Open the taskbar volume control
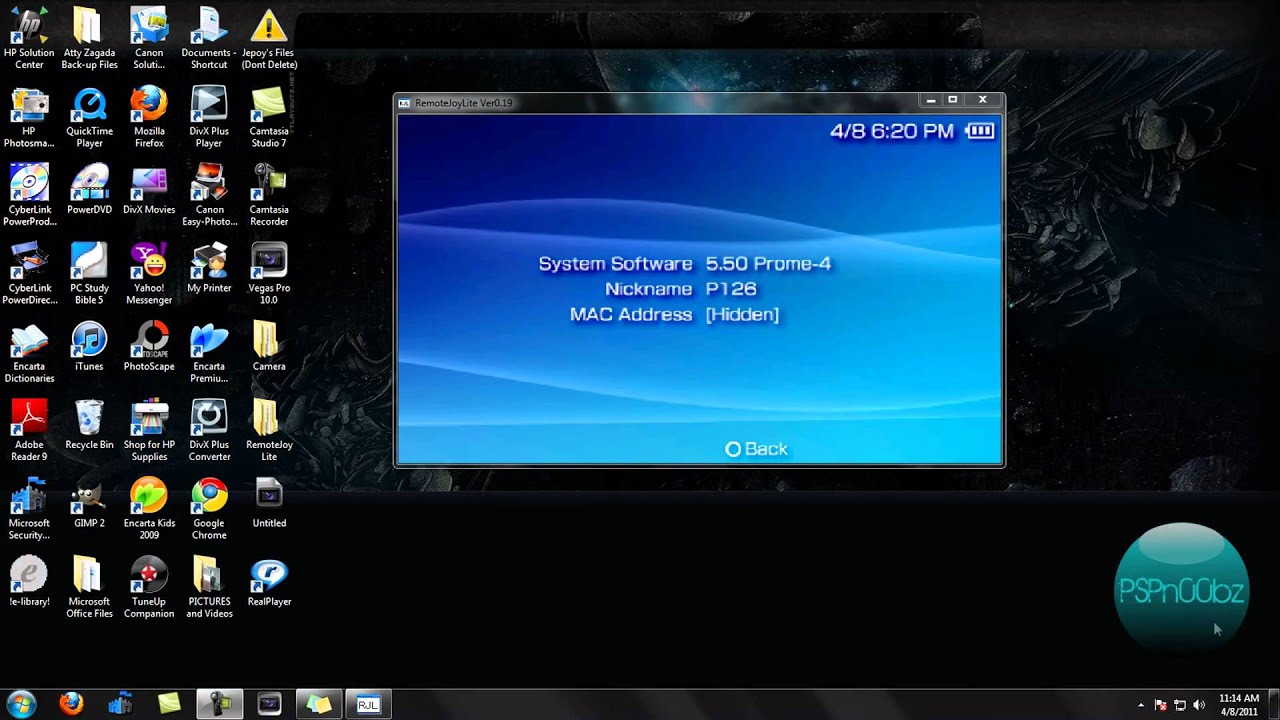This screenshot has height=720, width=1280. click(1198, 705)
